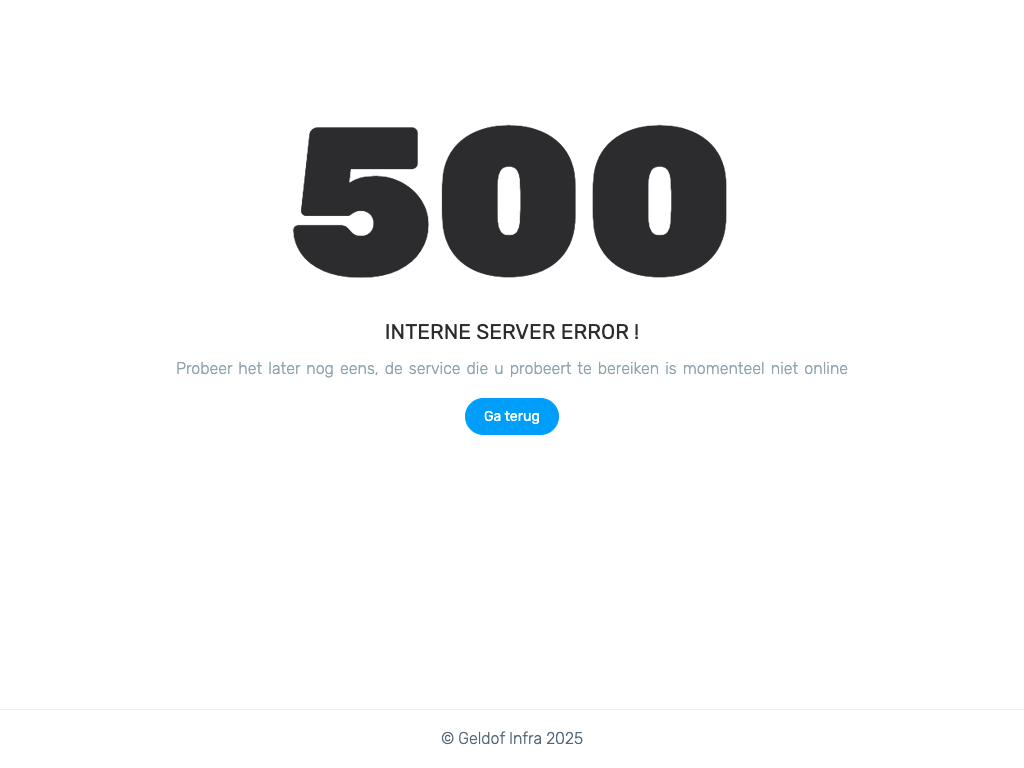
Task: Click the middle zero of 500
Action: 509,201
